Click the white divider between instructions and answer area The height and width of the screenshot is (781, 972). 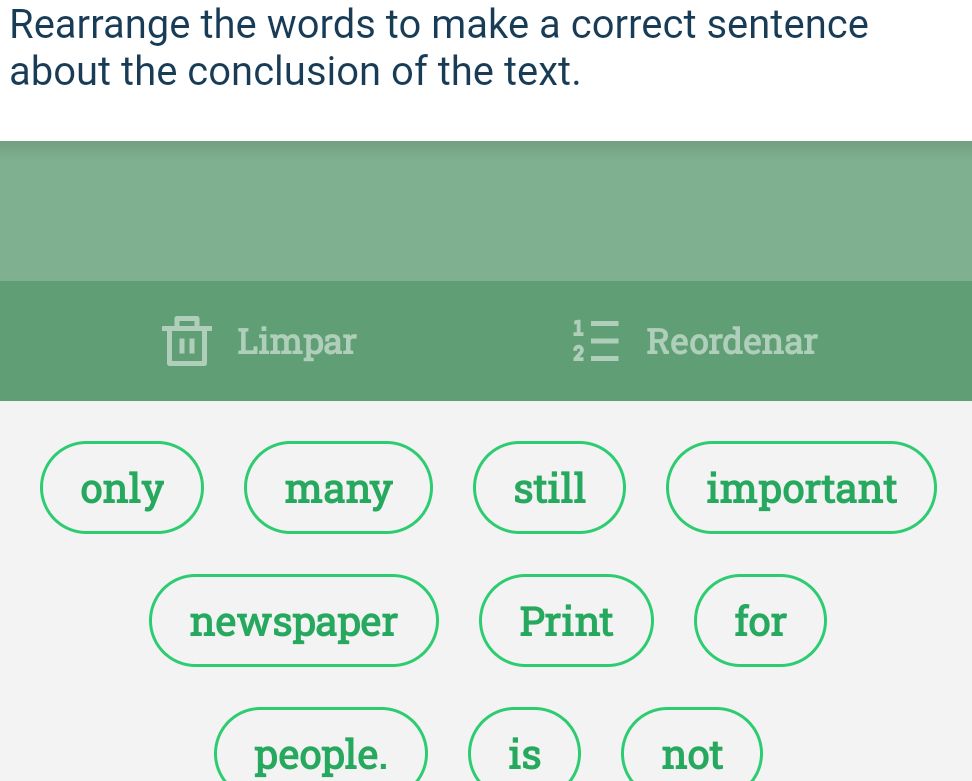(486, 120)
